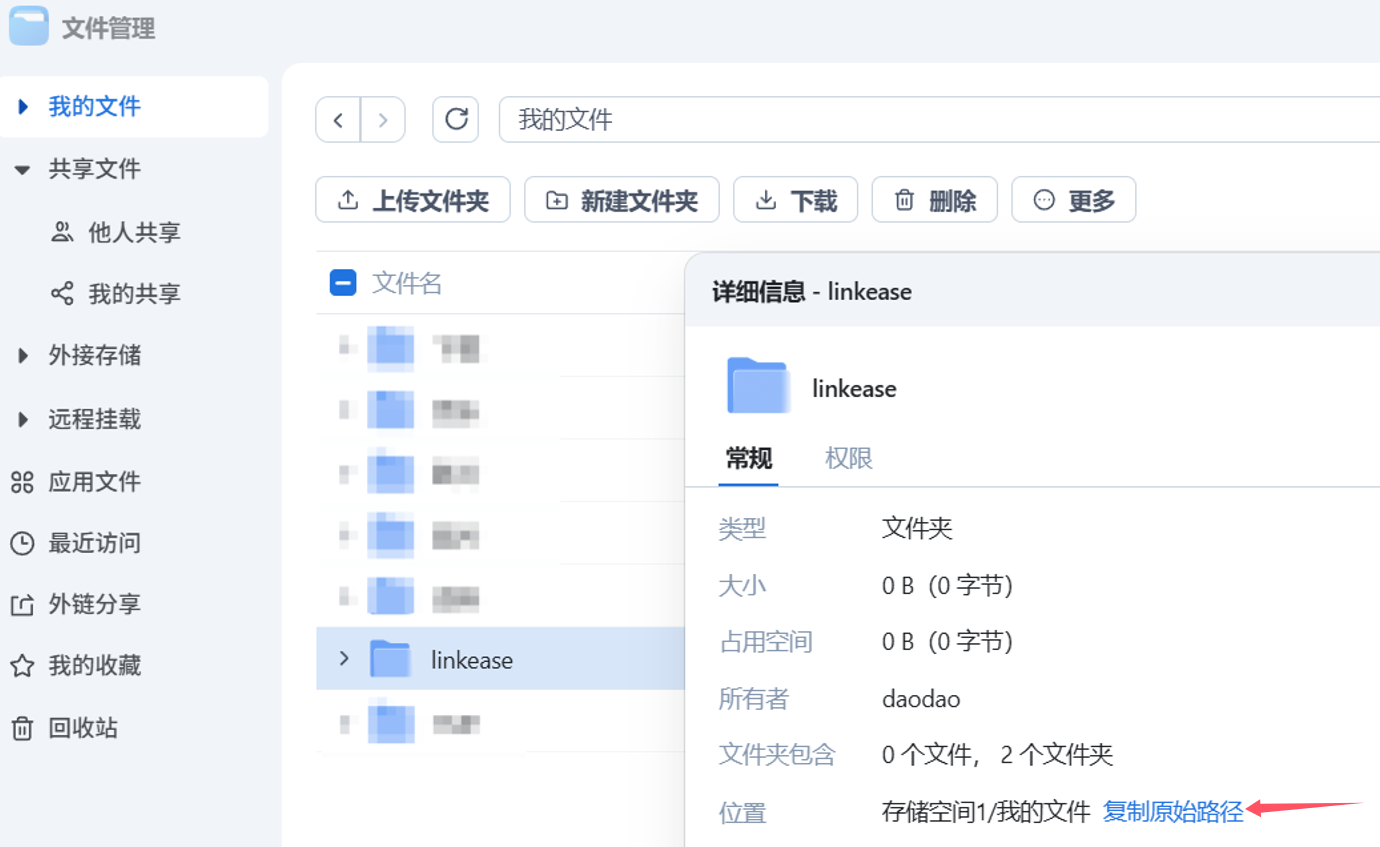Click the 我的收藏 star icon
The image size is (1380, 847).
coord(22,666)
